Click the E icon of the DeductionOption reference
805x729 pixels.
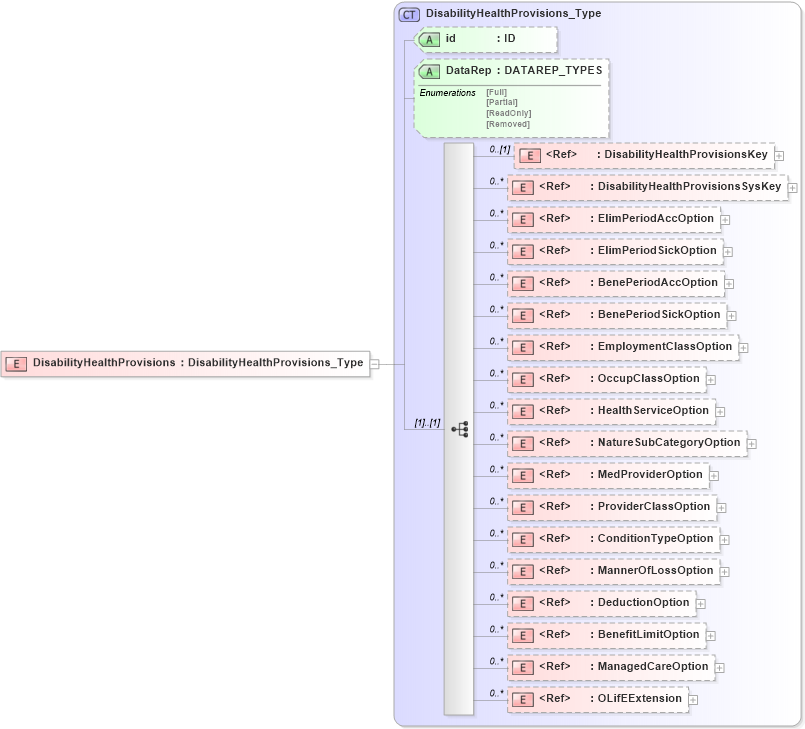pos(521,603)
